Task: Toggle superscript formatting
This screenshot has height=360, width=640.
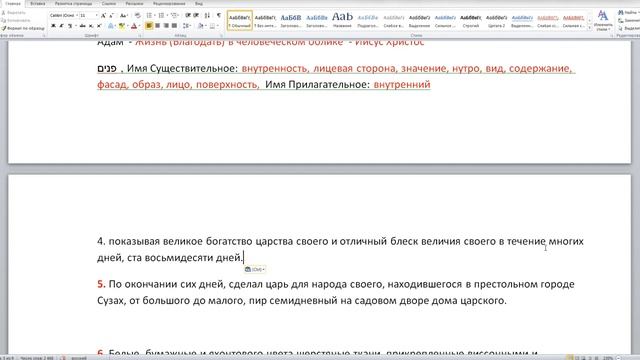Action: [99, 26]
